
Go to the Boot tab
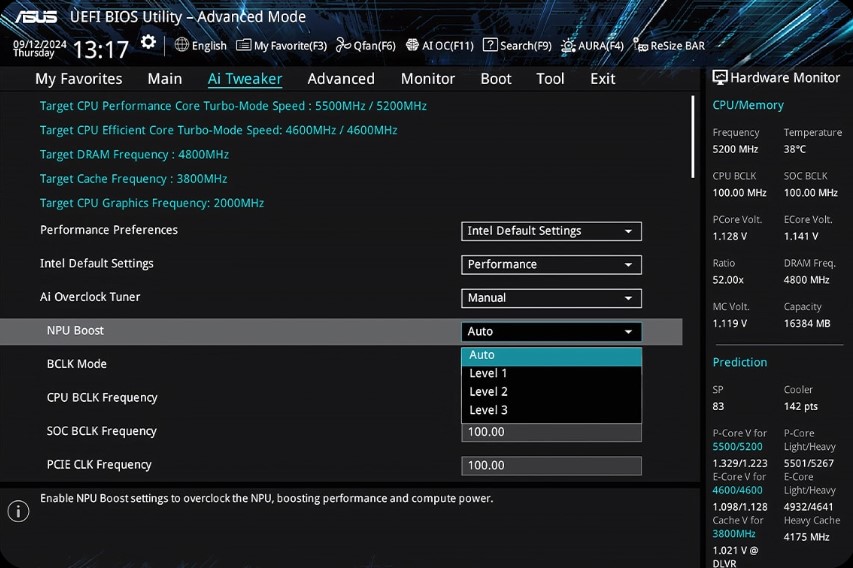tap(496, 79)
